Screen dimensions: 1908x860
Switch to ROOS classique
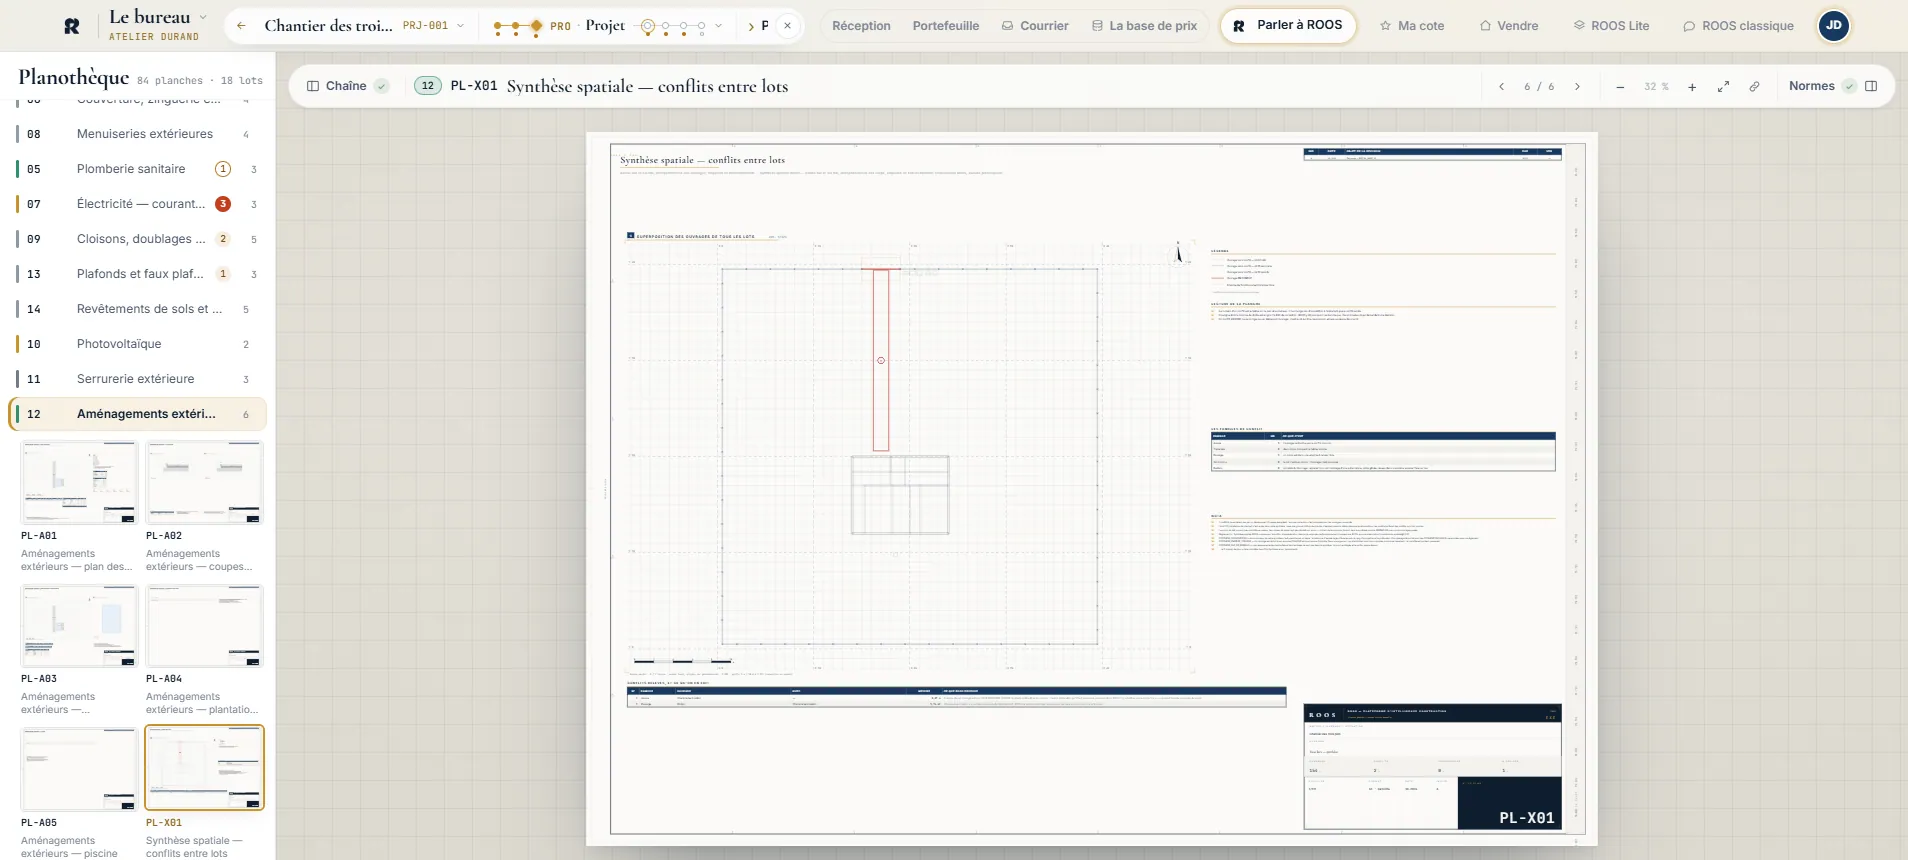point(1738,26)
